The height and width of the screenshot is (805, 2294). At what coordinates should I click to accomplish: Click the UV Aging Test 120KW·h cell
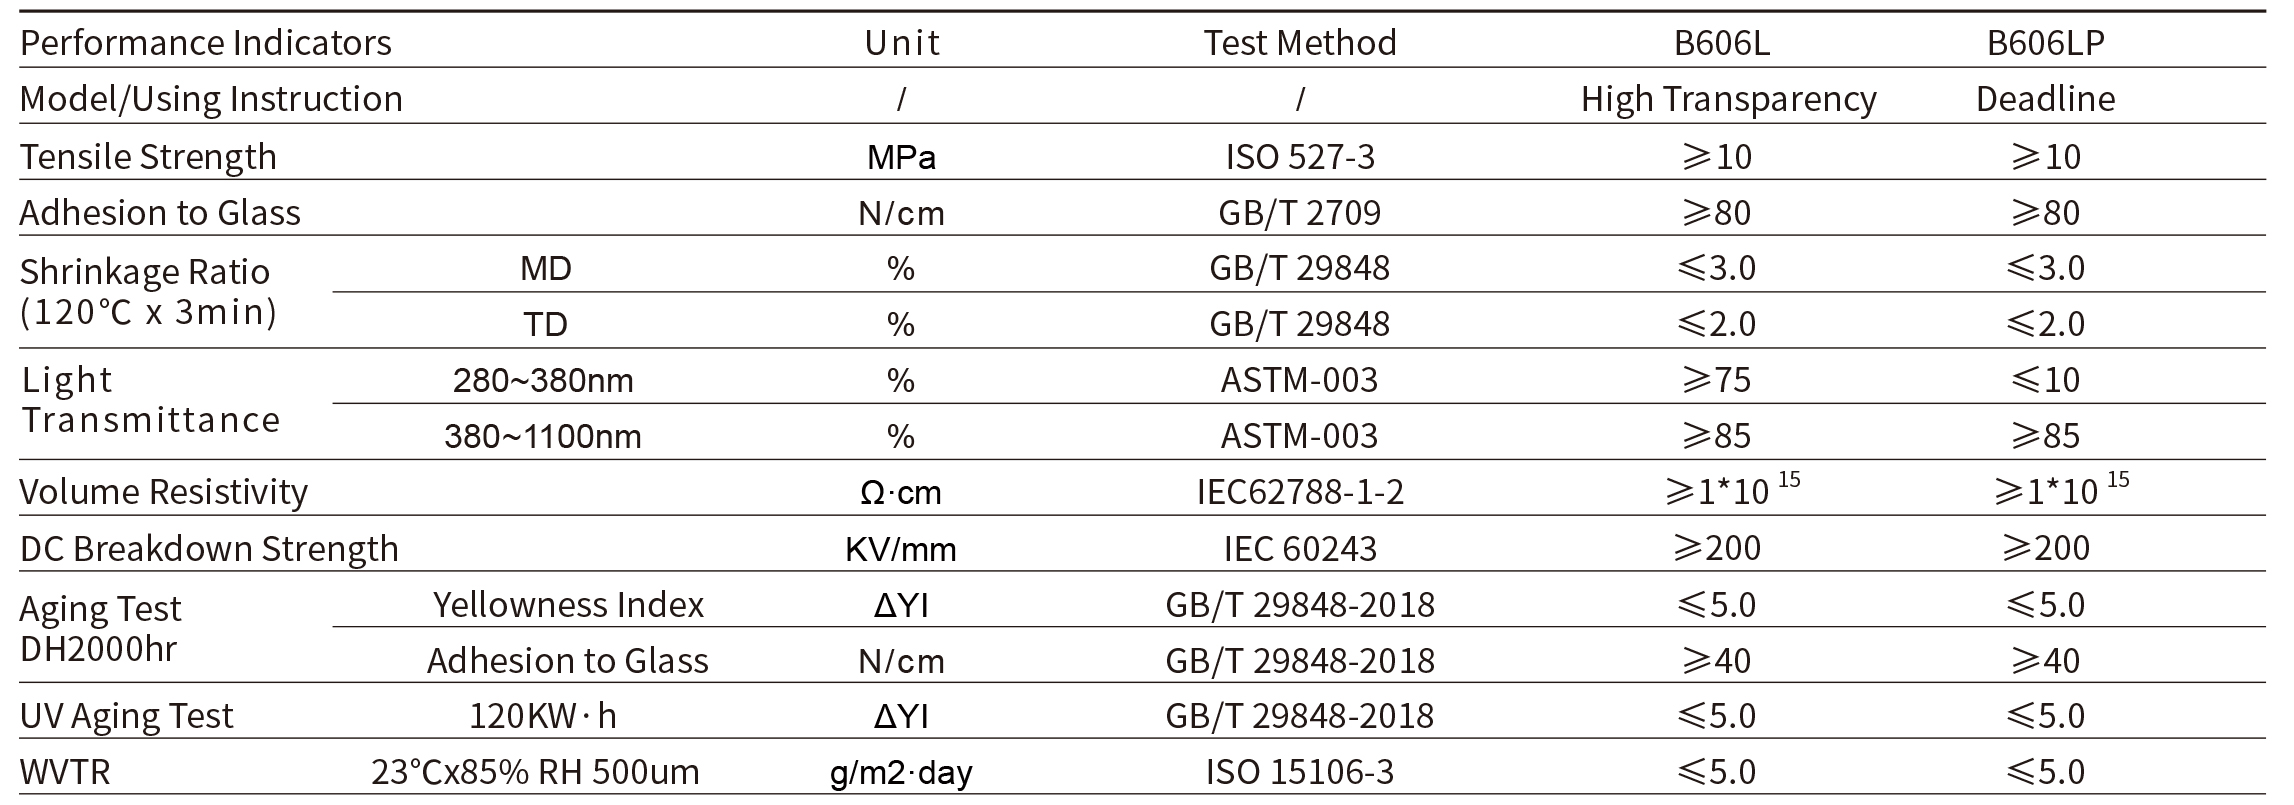click(543, 716)
